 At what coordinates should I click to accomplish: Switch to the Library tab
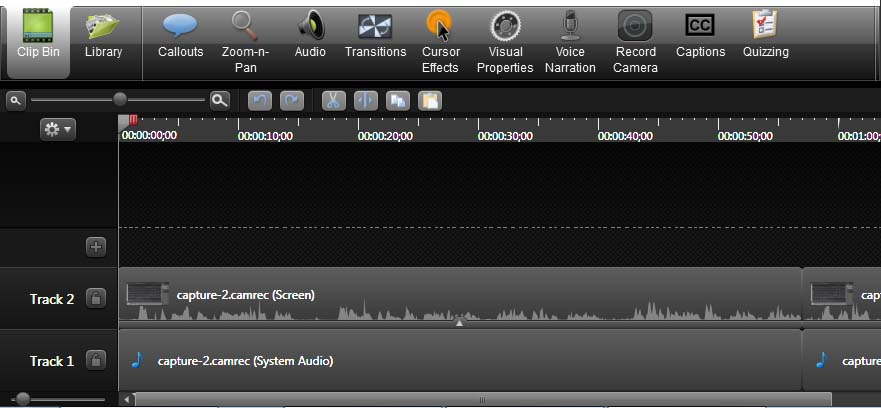(103, 38)
